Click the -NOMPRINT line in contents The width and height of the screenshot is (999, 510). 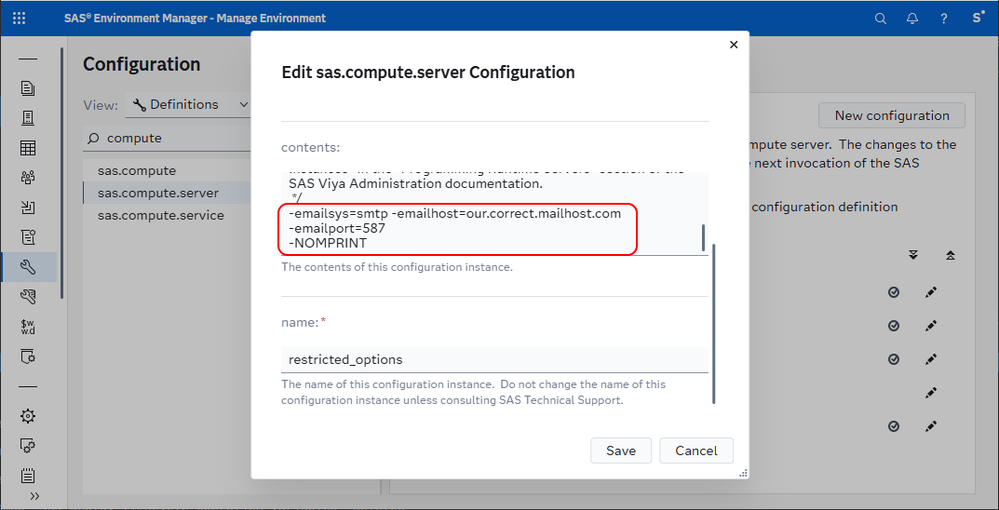click(x=327, y=244)
